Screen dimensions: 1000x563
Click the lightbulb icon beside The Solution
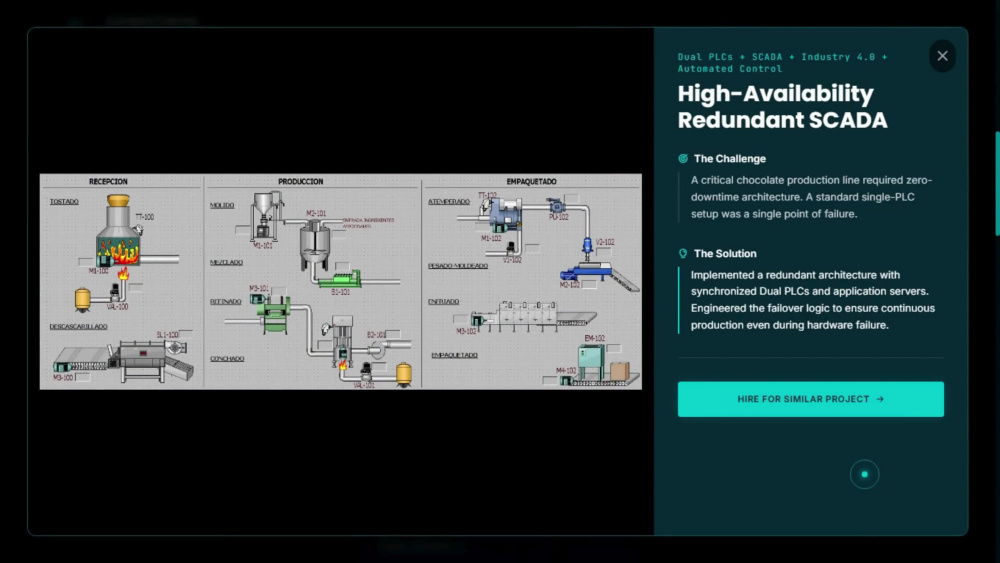point(683,254)
